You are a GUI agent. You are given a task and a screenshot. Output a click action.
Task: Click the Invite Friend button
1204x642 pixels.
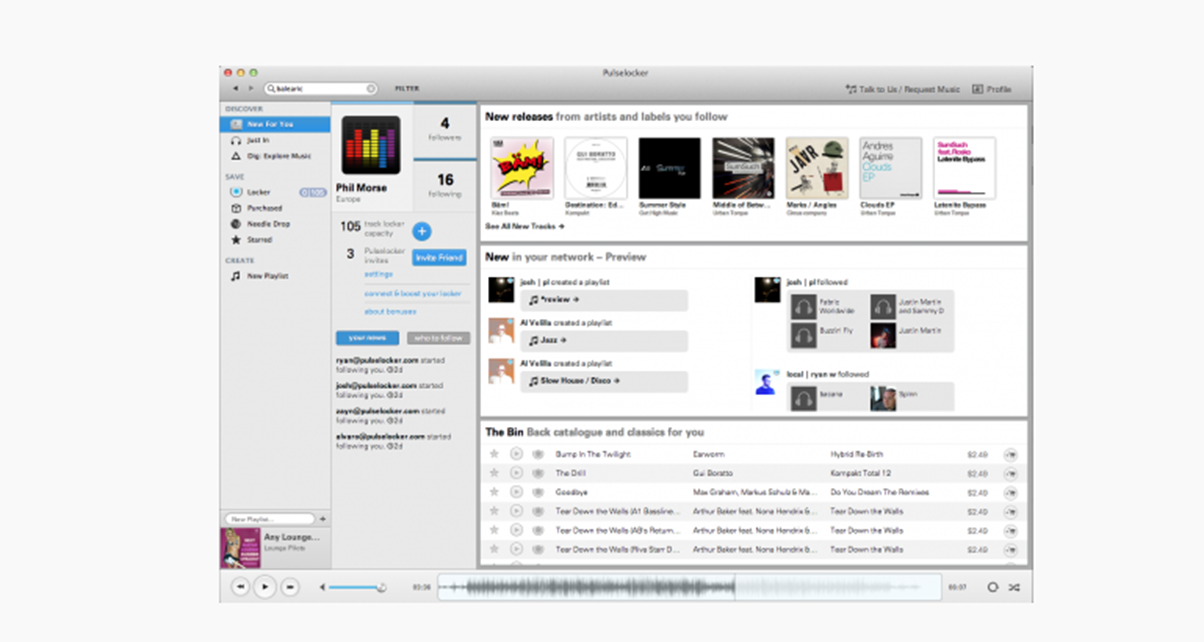[x=439, y=258]
